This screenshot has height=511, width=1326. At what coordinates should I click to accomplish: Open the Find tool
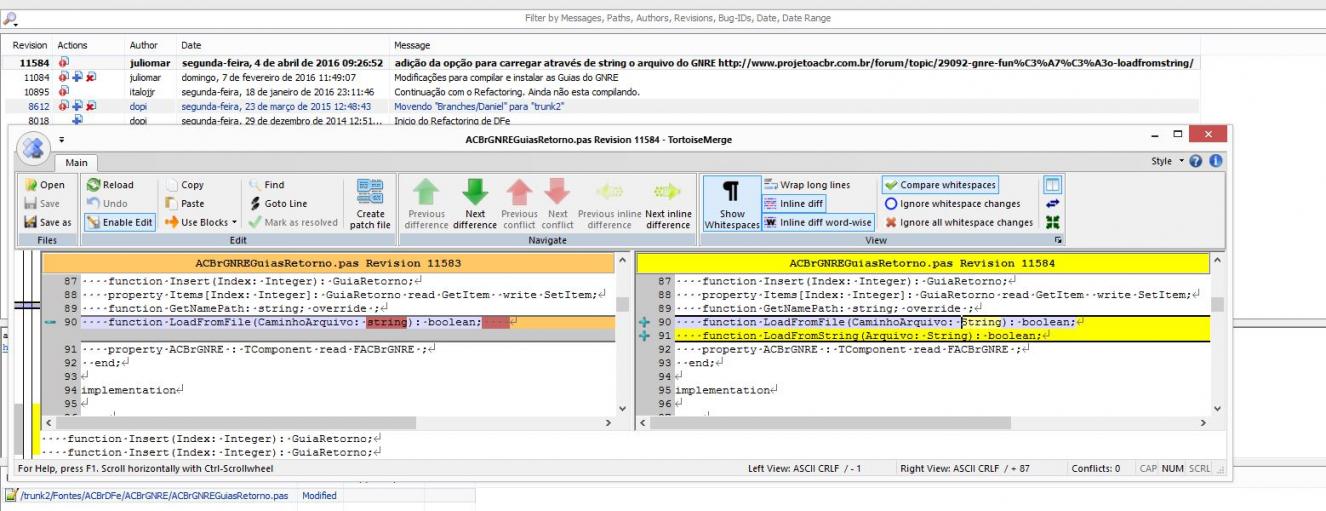point(266,185)
